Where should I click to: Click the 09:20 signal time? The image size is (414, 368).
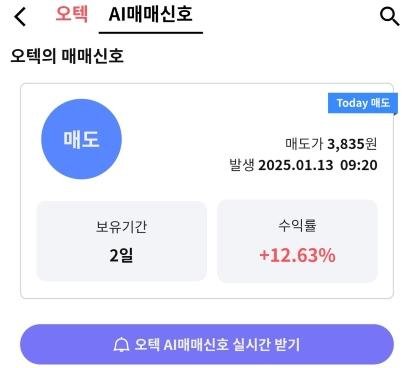coord(359,165)
